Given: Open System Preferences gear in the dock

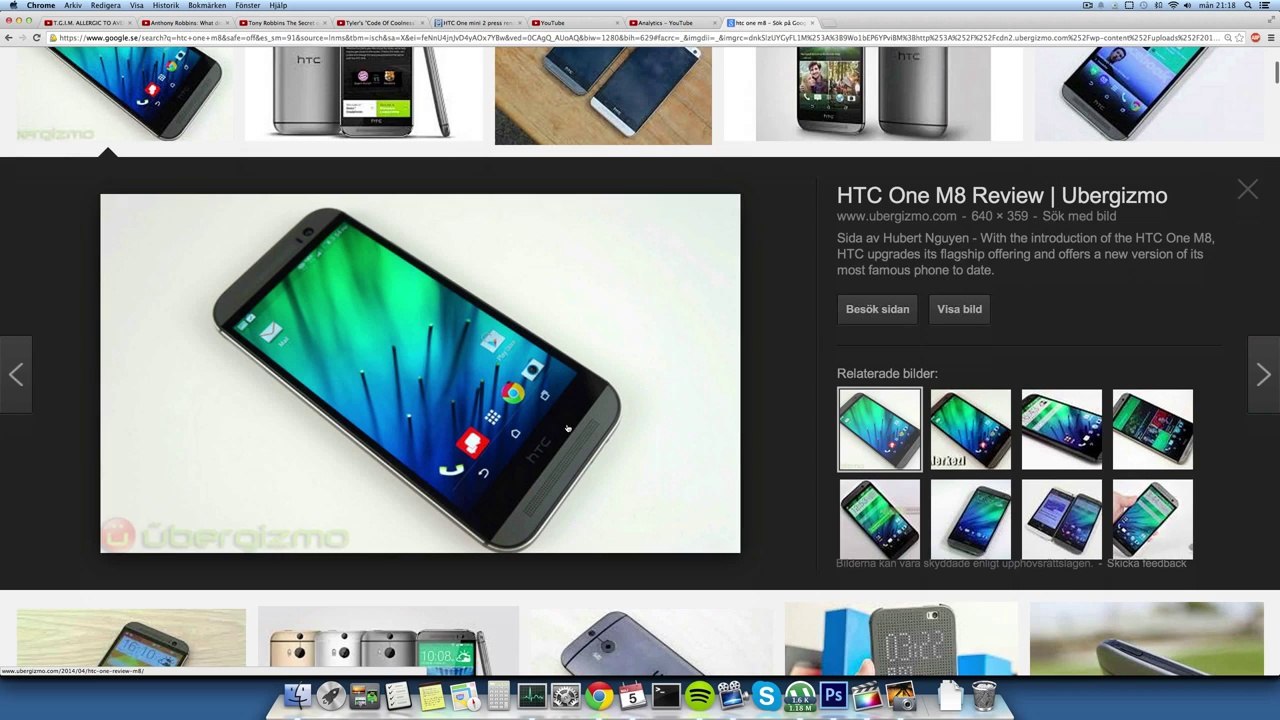Looking at the screenshot, I should point(565,695).
